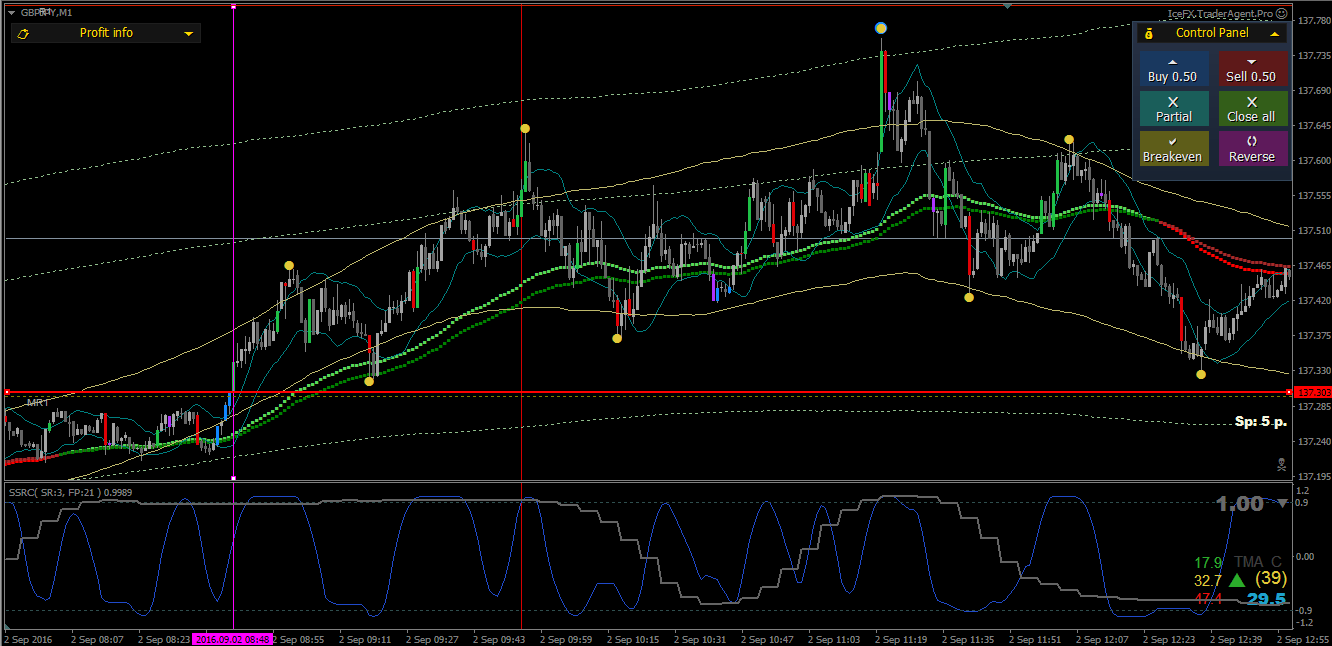Click the gray down triangle next to 1.00
Viewport: 1332px width, 646px height.
click(x=1283, y=503)
